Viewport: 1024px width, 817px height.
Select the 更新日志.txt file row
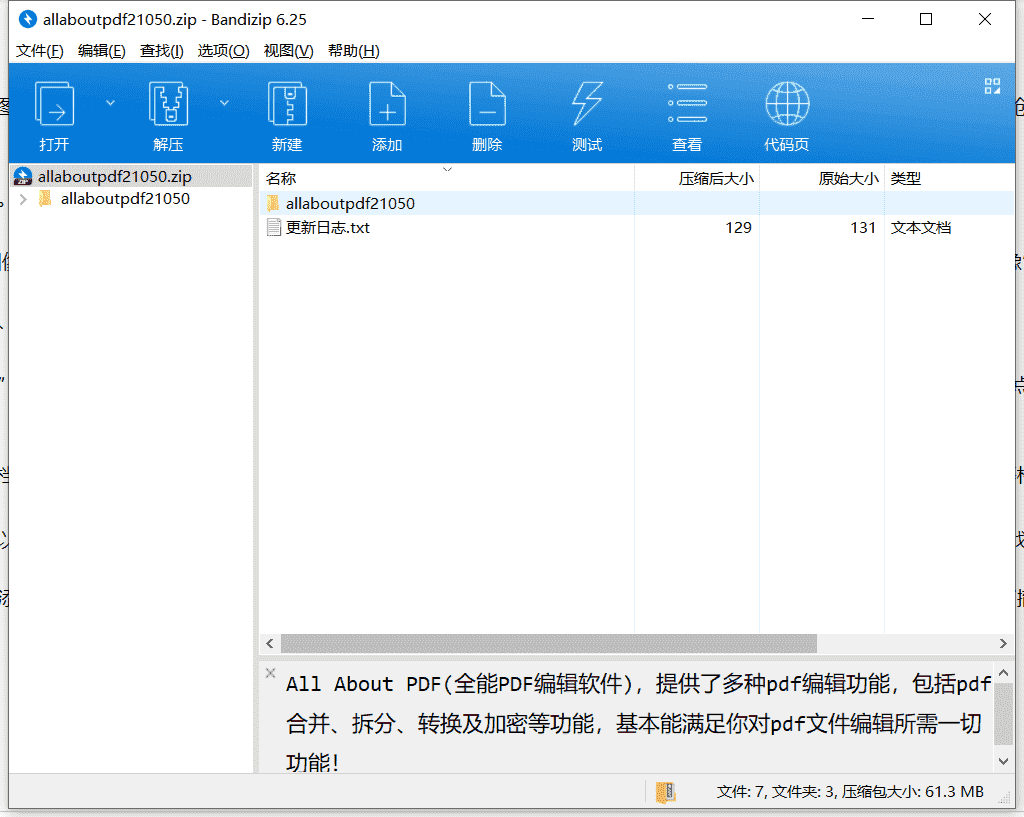pos(637,227)
